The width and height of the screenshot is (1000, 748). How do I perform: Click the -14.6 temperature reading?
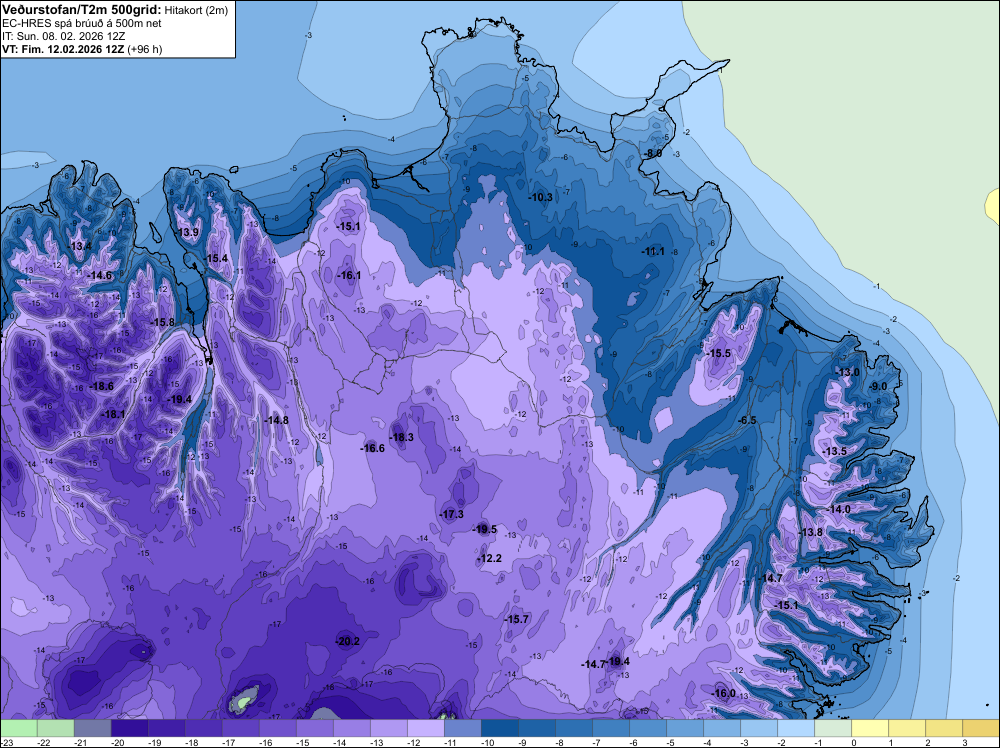(99, 275)
